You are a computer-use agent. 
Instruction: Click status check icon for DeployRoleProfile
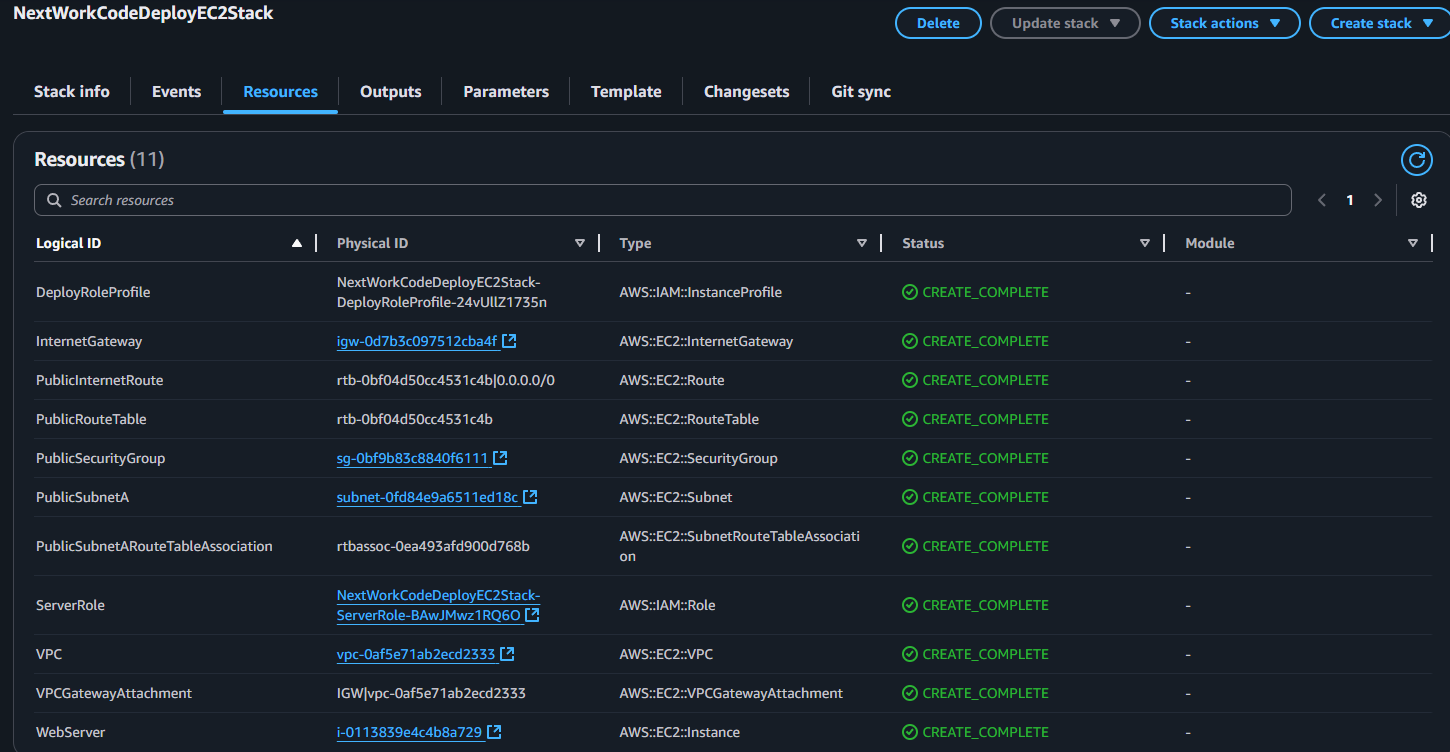coord(910,292)
